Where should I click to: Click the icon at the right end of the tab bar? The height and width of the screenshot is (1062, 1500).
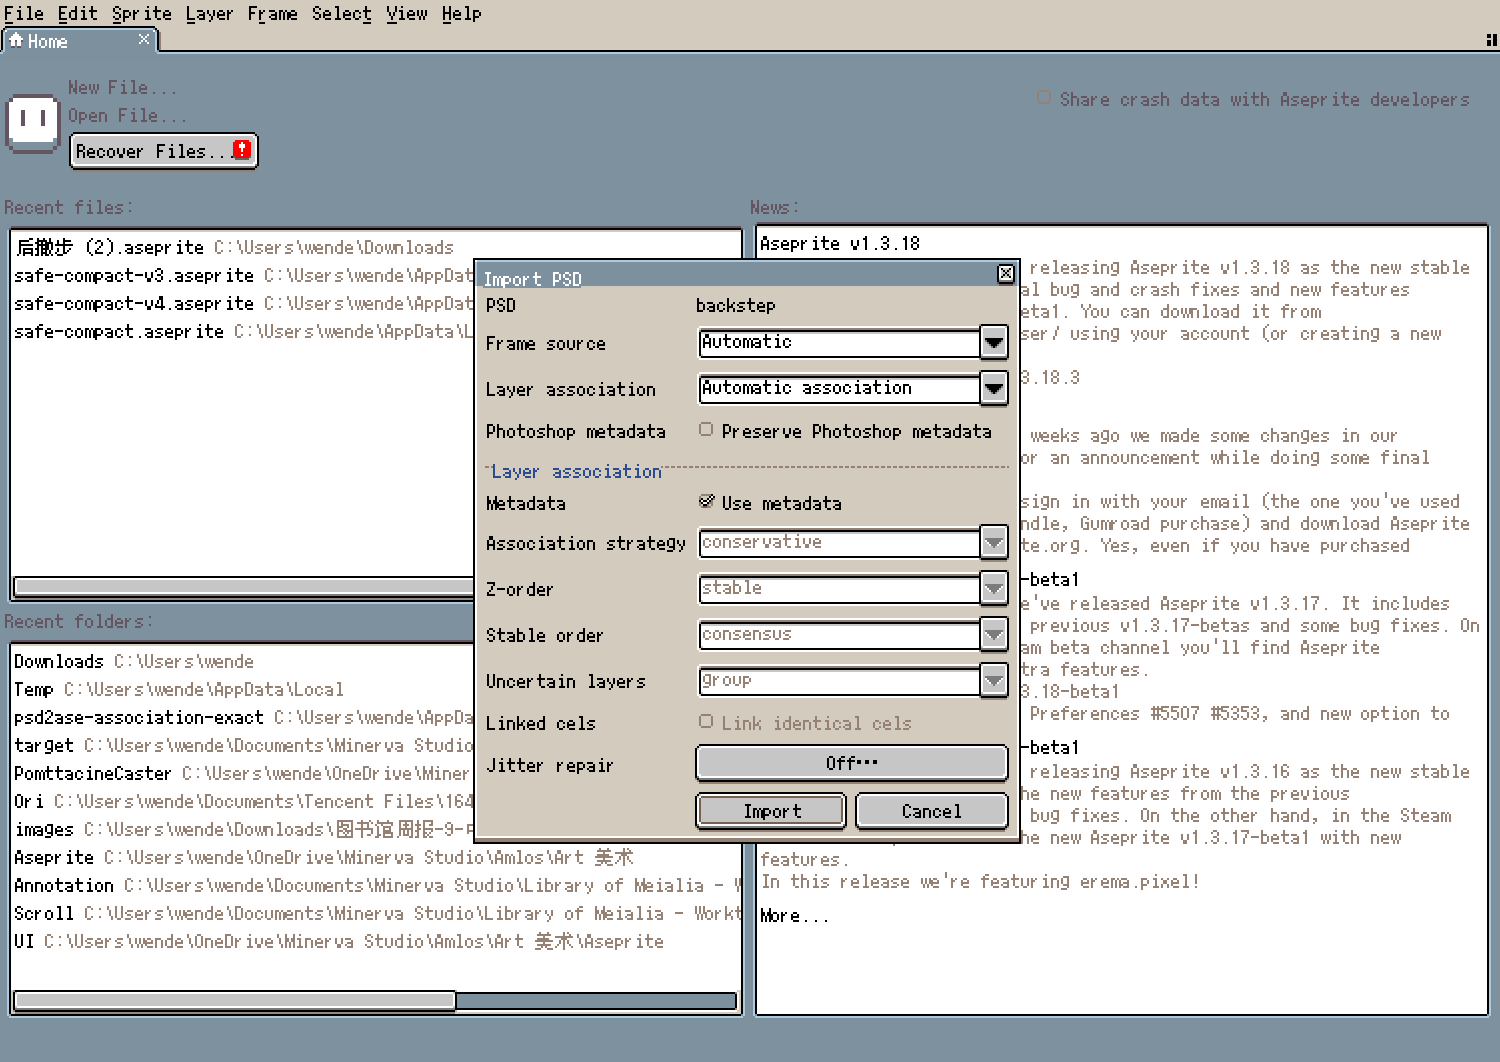(x=1491, y=40)
